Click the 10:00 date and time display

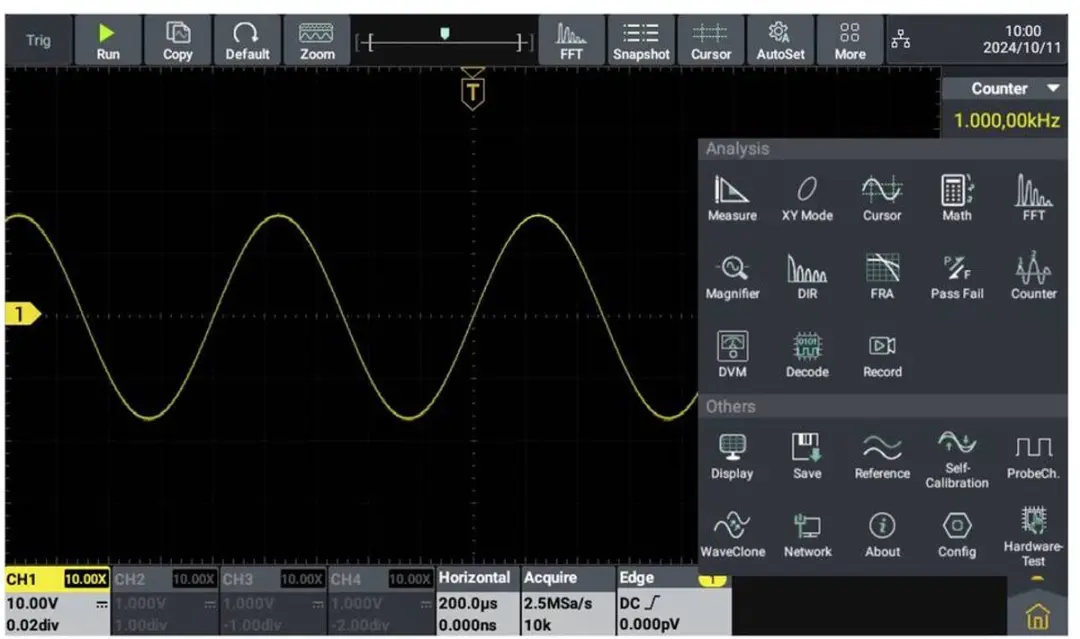[x=1022, y=39]
